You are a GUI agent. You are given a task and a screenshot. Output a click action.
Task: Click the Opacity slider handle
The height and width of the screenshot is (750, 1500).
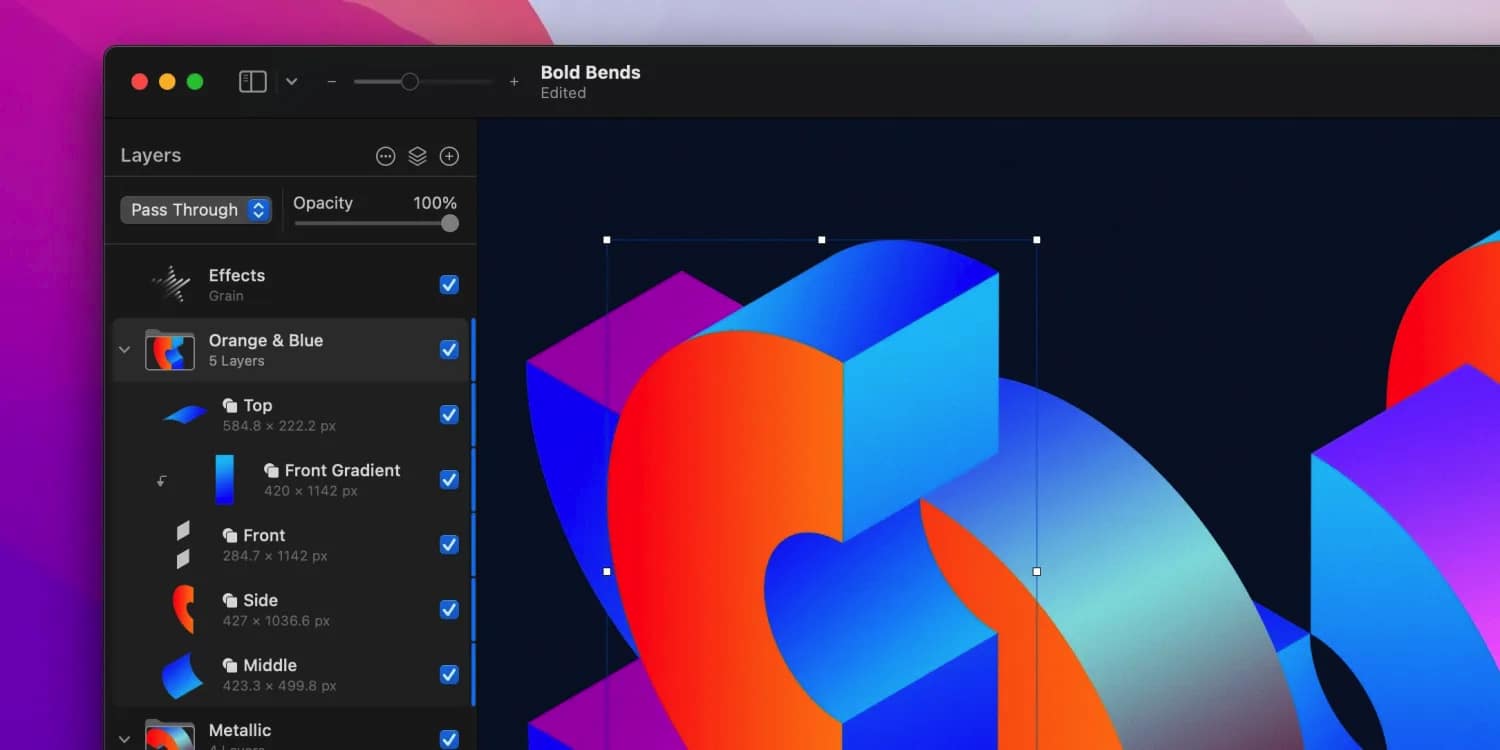click(450, 223)
